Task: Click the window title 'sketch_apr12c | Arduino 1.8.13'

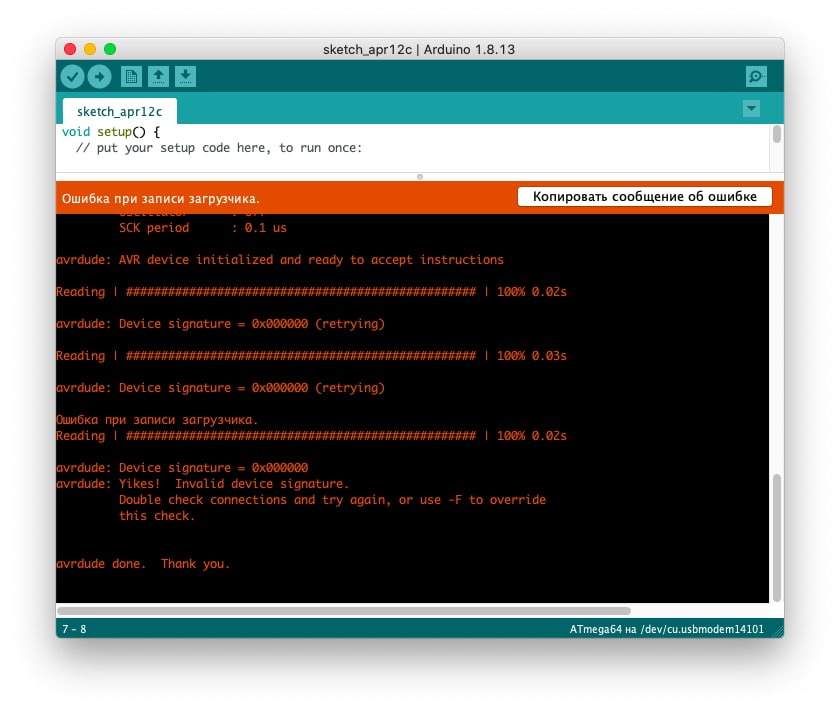Action: click(419, 49)
